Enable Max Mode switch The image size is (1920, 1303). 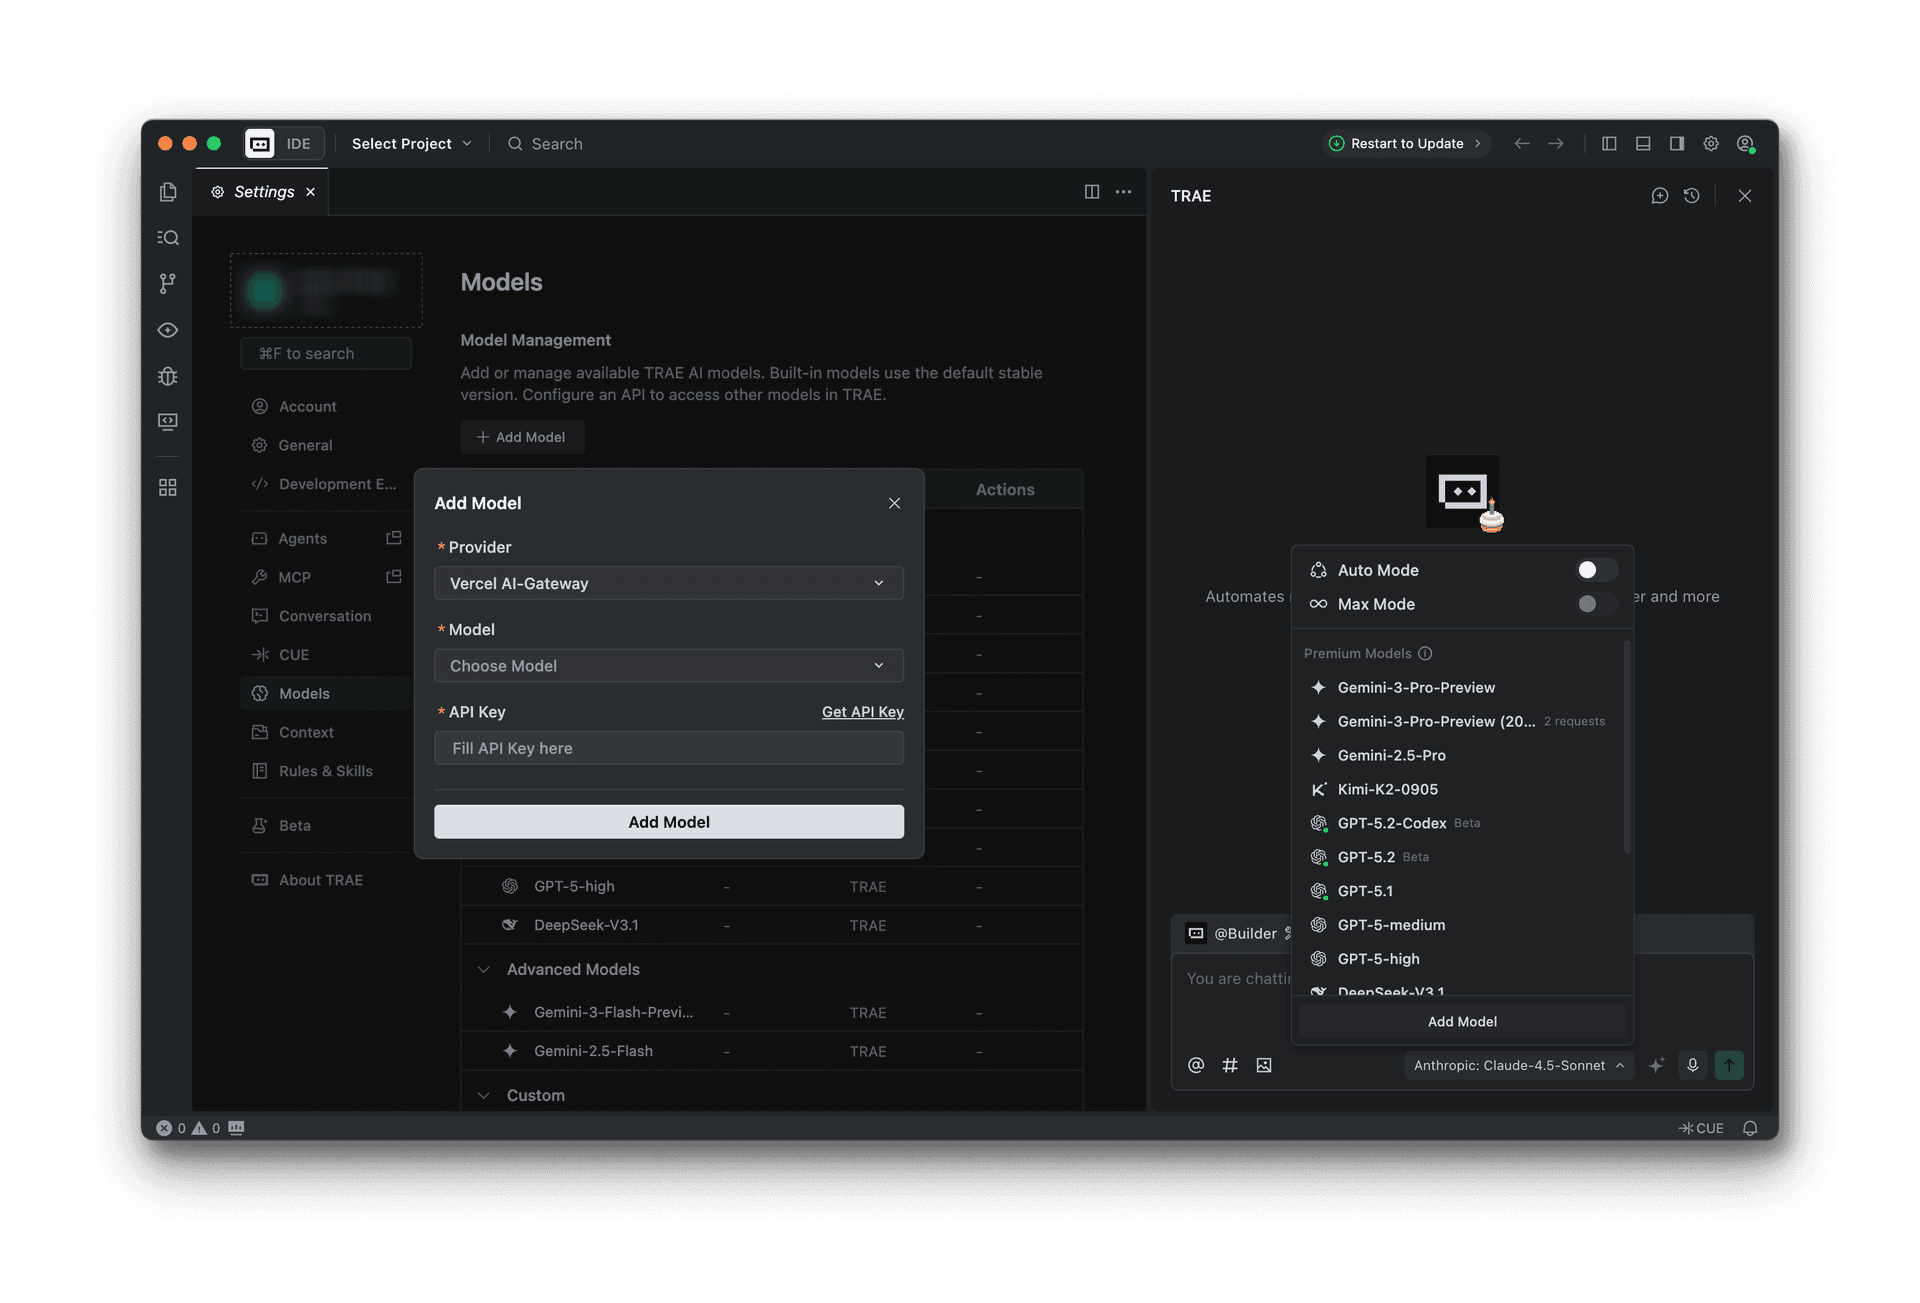click(1595, 604)
